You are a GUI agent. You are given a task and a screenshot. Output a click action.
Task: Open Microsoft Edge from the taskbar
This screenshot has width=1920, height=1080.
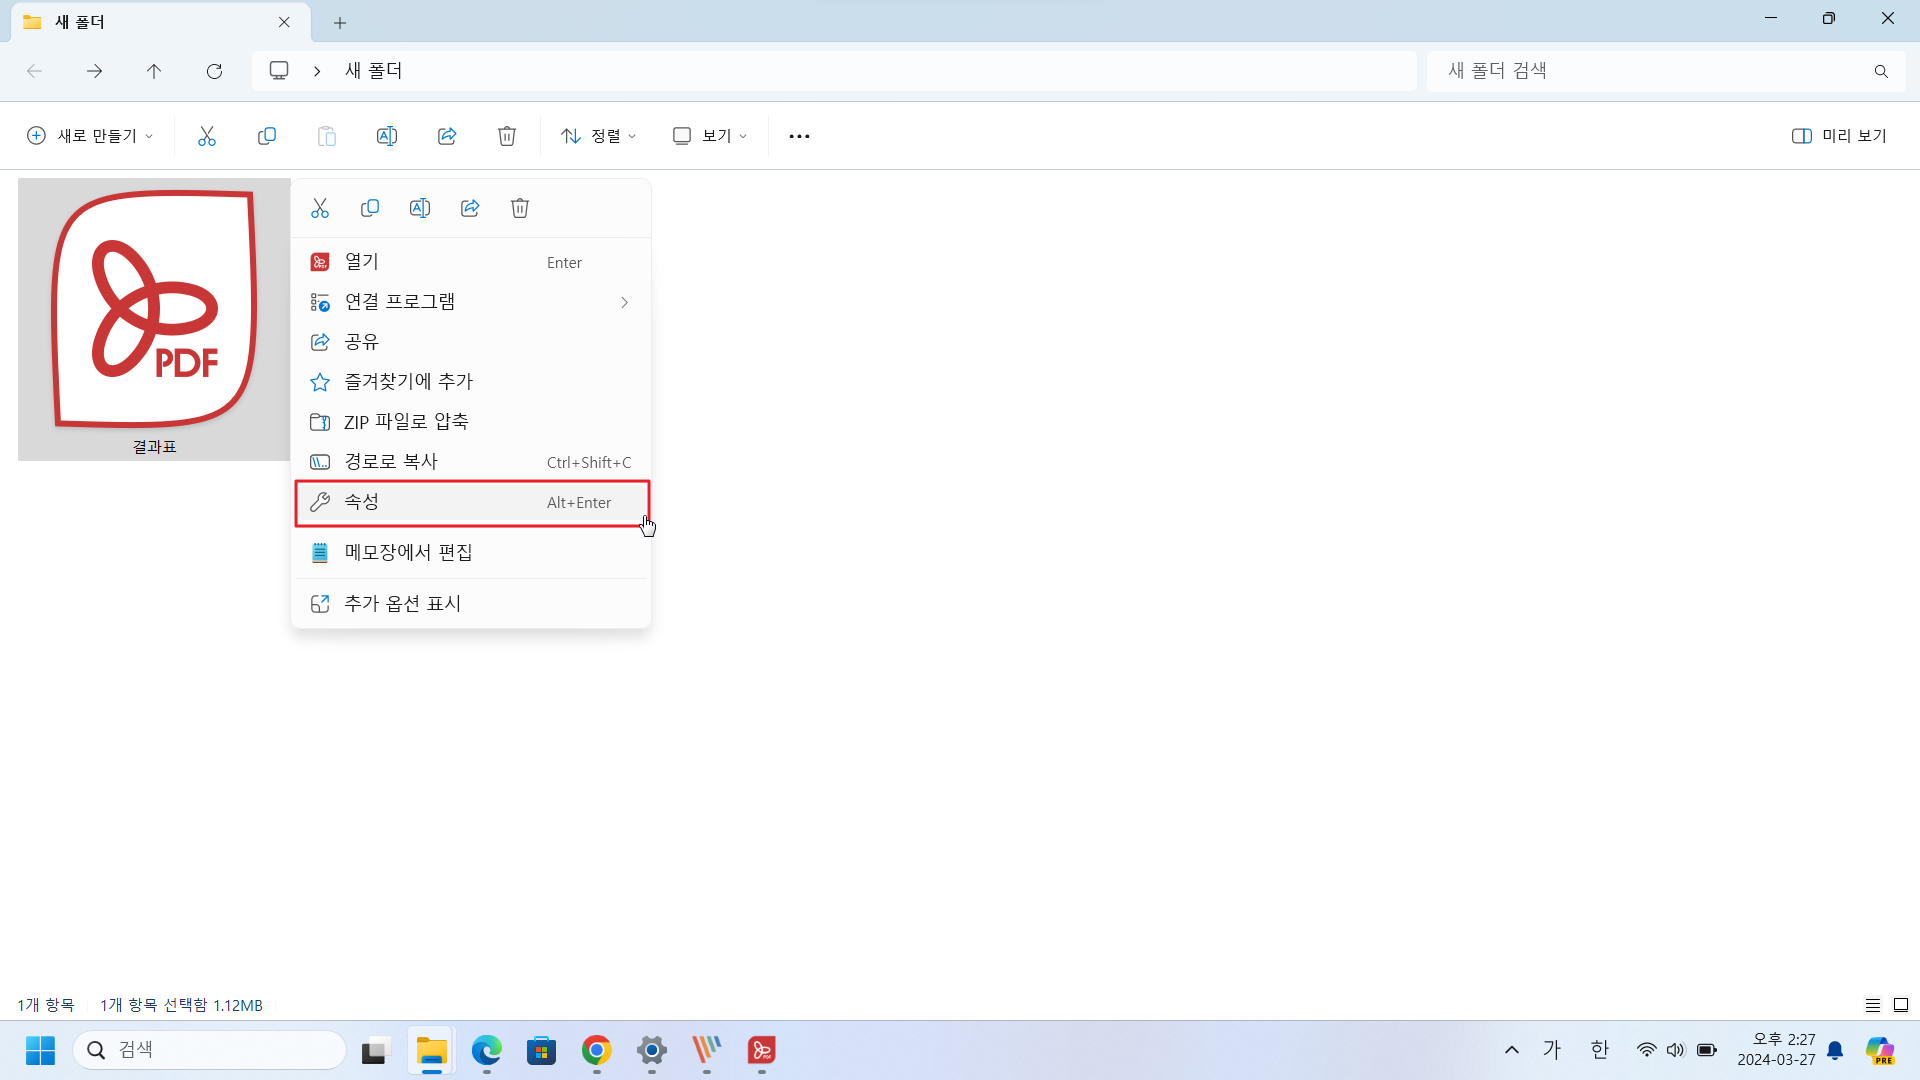click(487, 1050)
